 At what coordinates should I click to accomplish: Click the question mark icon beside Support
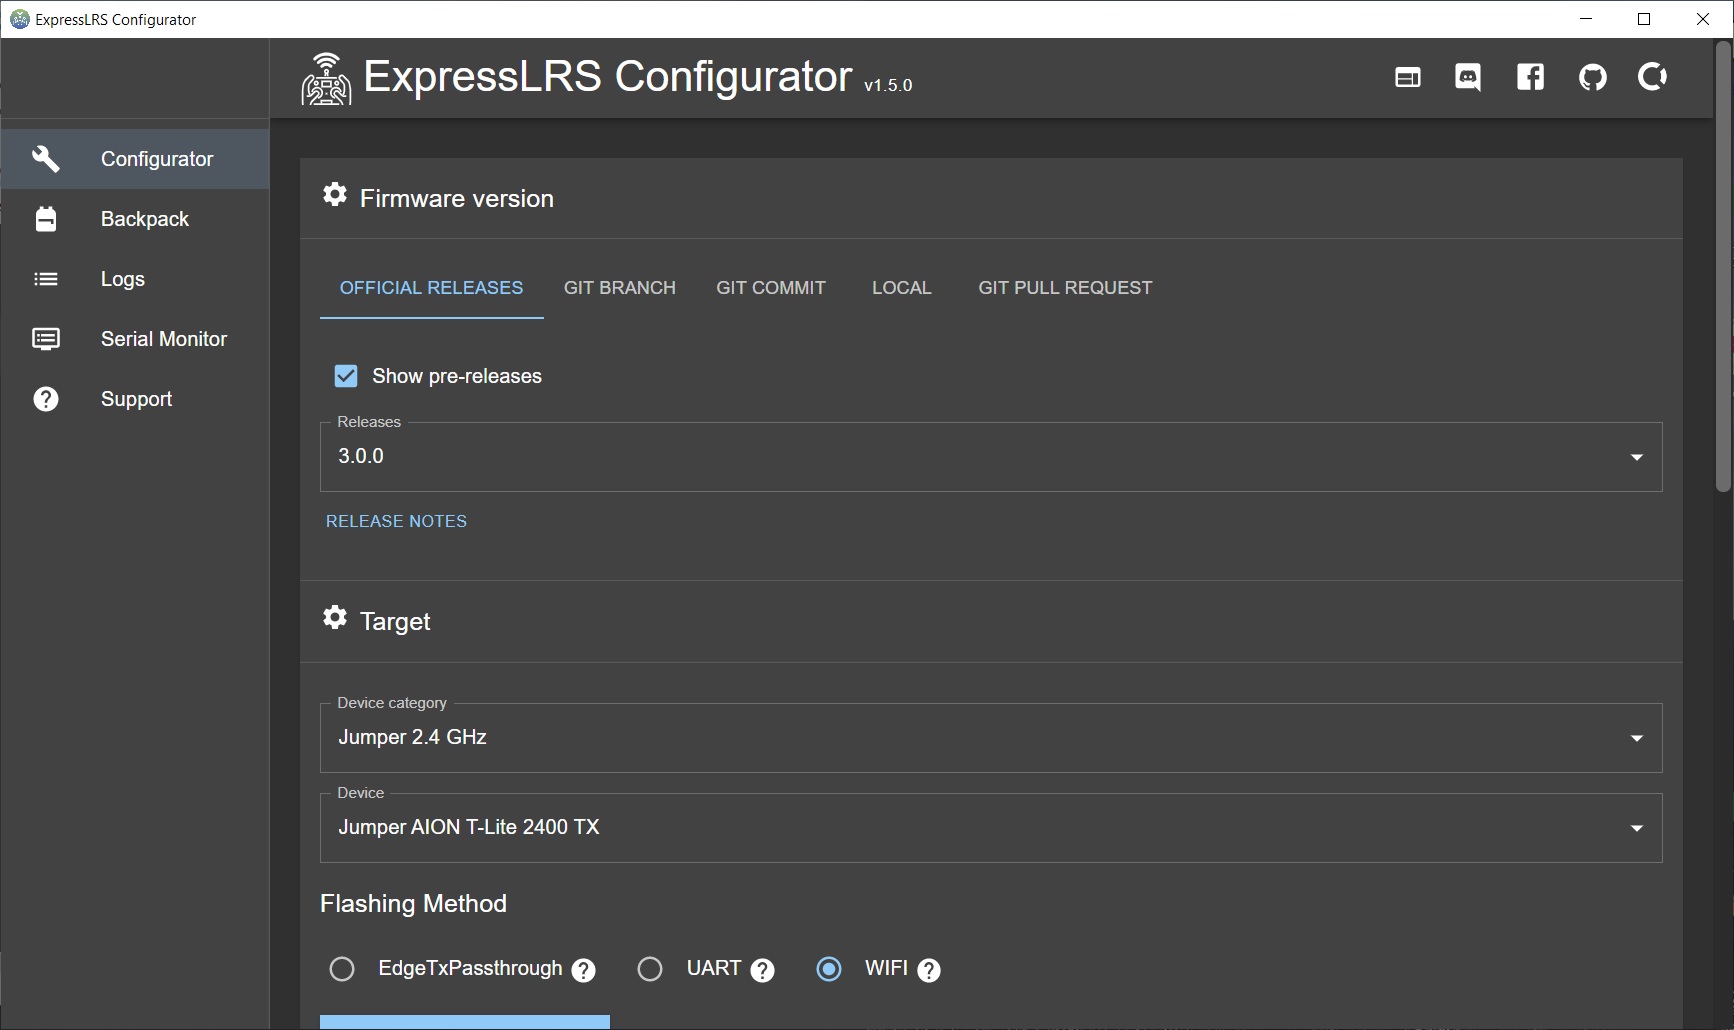coord(46,399)
